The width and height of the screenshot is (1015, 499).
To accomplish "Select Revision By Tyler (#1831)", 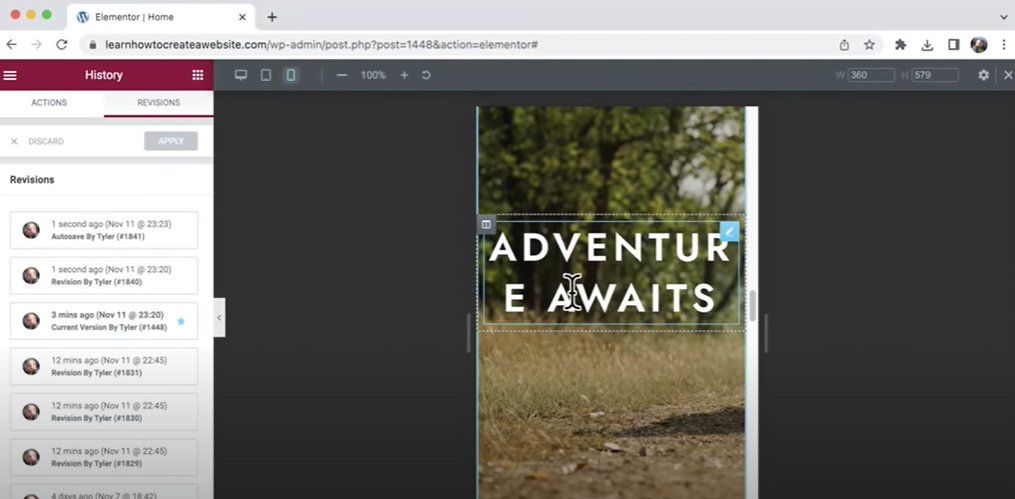I will (104, 366).
